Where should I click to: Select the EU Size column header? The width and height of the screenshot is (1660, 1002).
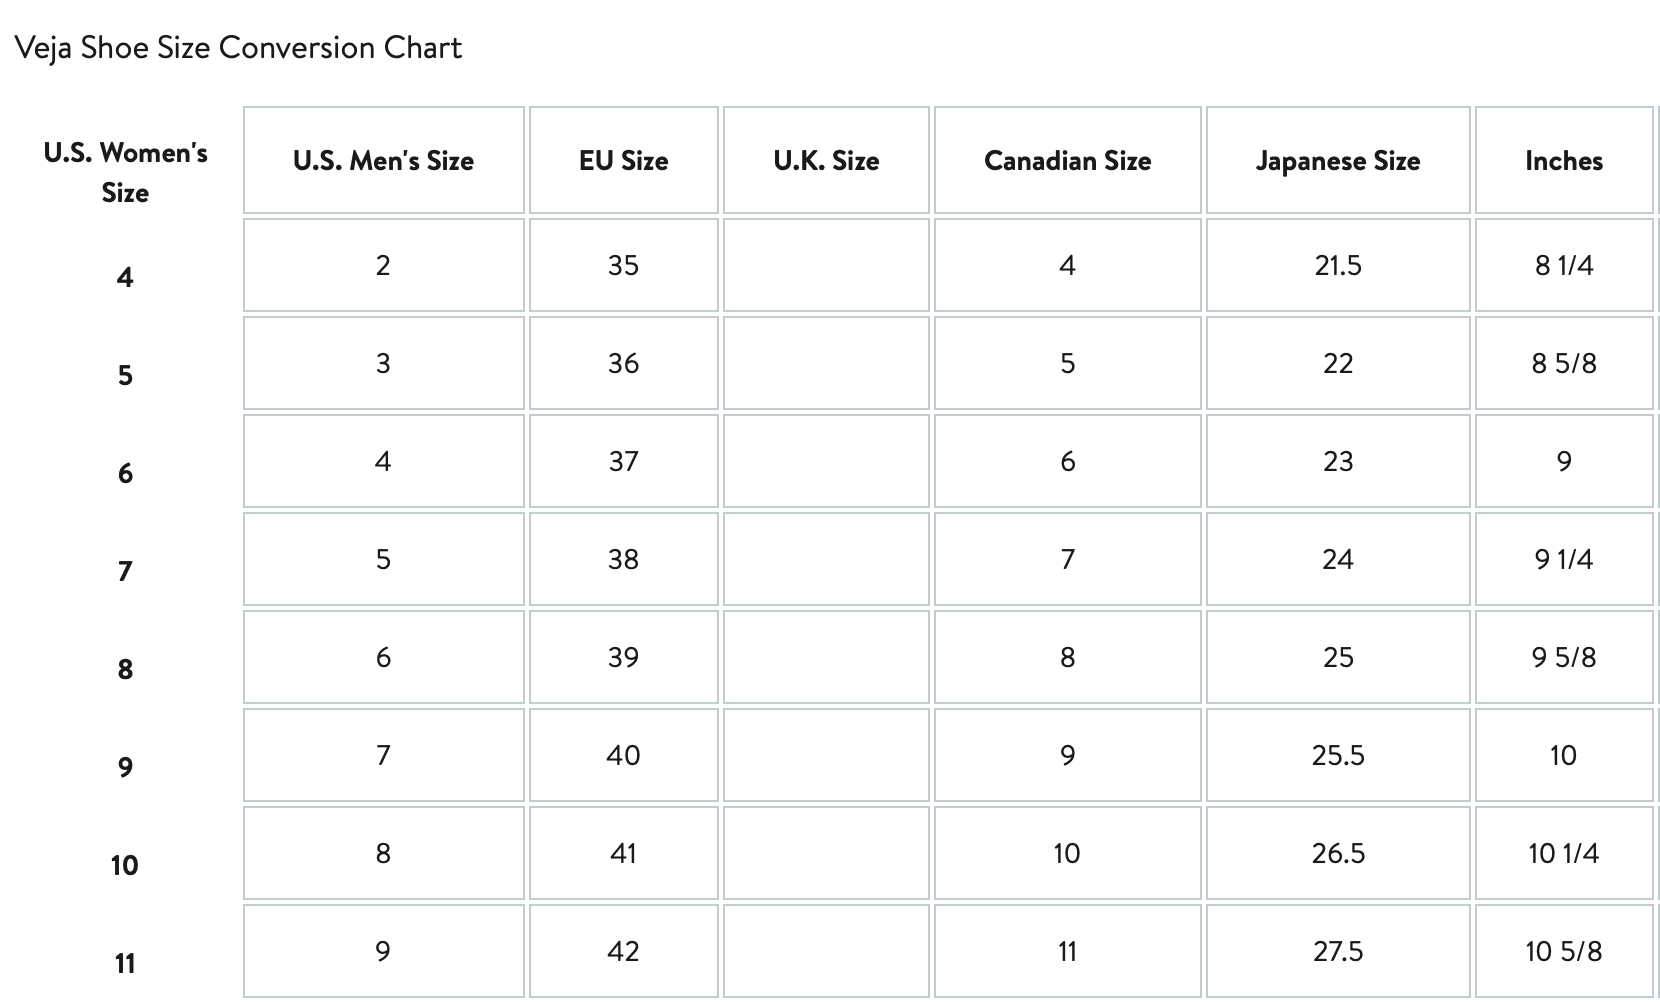(x=623, y=161)
